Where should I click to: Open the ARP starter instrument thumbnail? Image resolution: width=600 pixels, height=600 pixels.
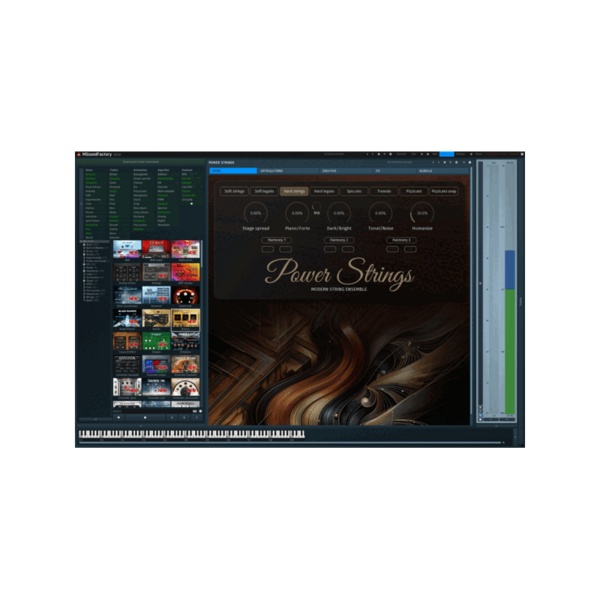(x=185, y=272)
